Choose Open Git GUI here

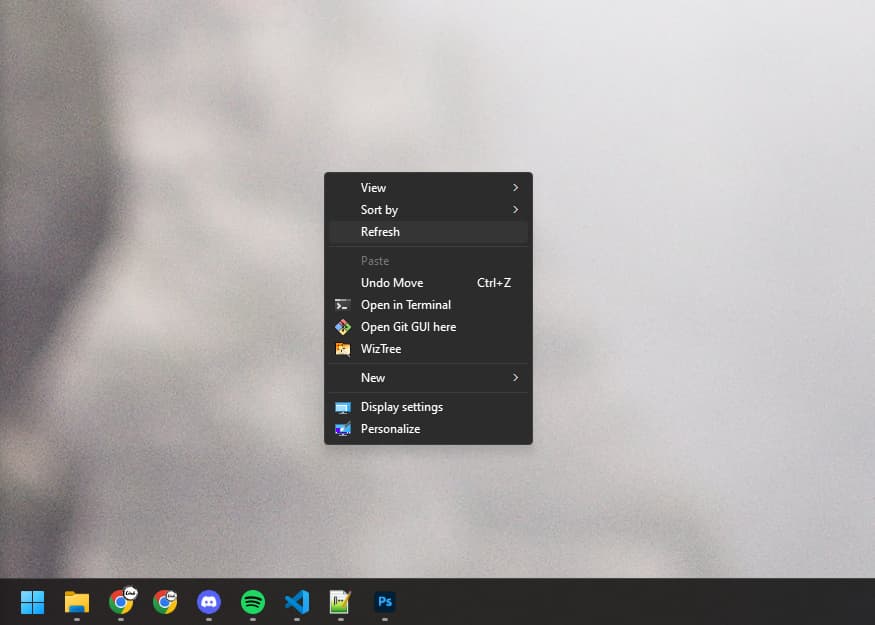pos(408,326)
